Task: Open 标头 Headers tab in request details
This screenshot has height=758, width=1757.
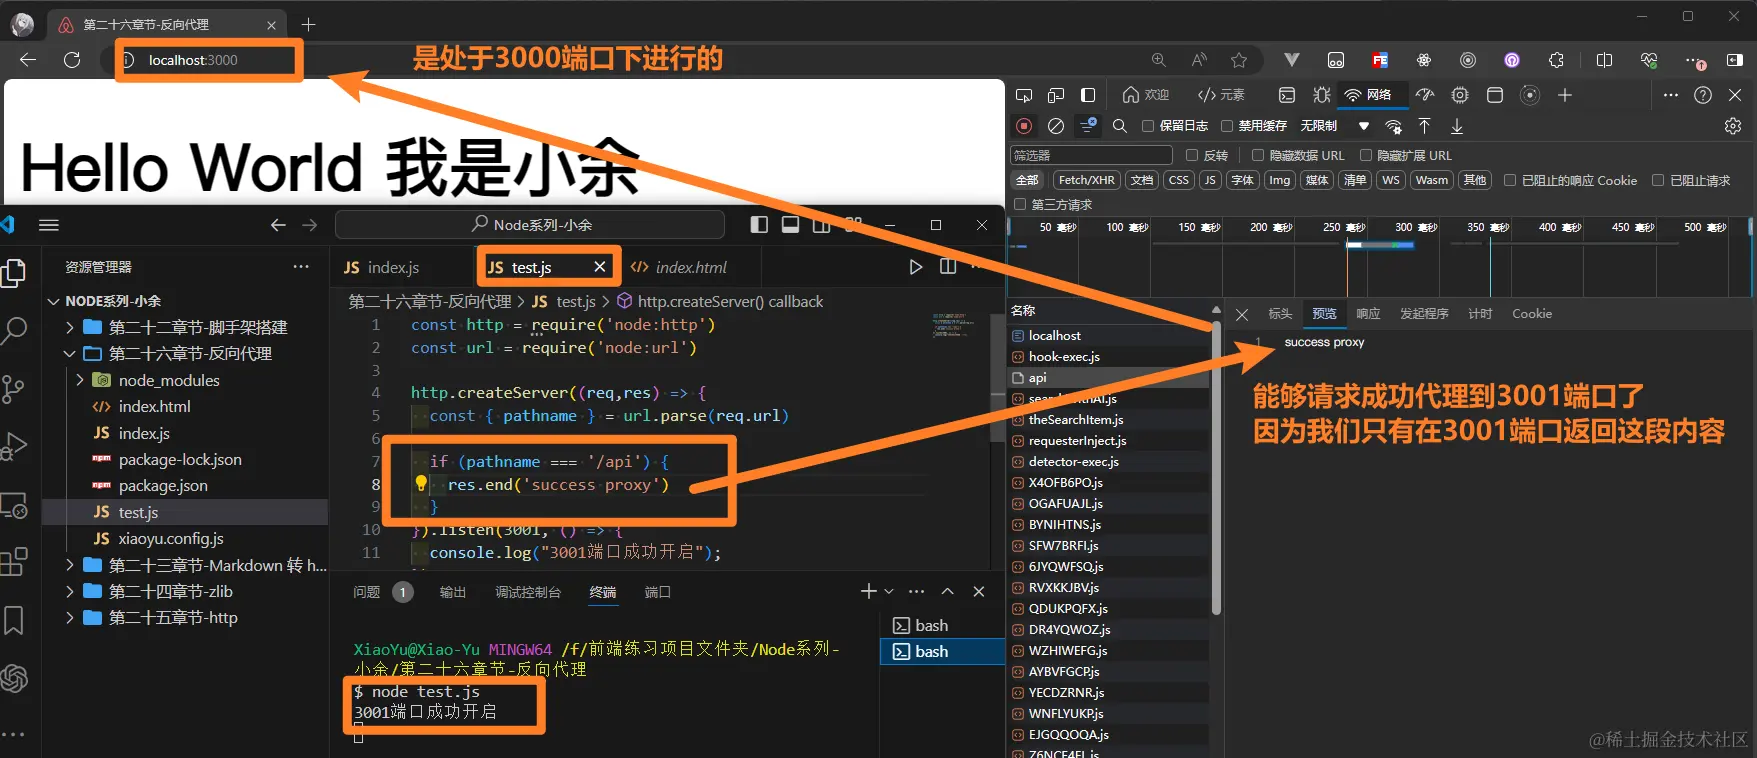Action: [1280, 314]
